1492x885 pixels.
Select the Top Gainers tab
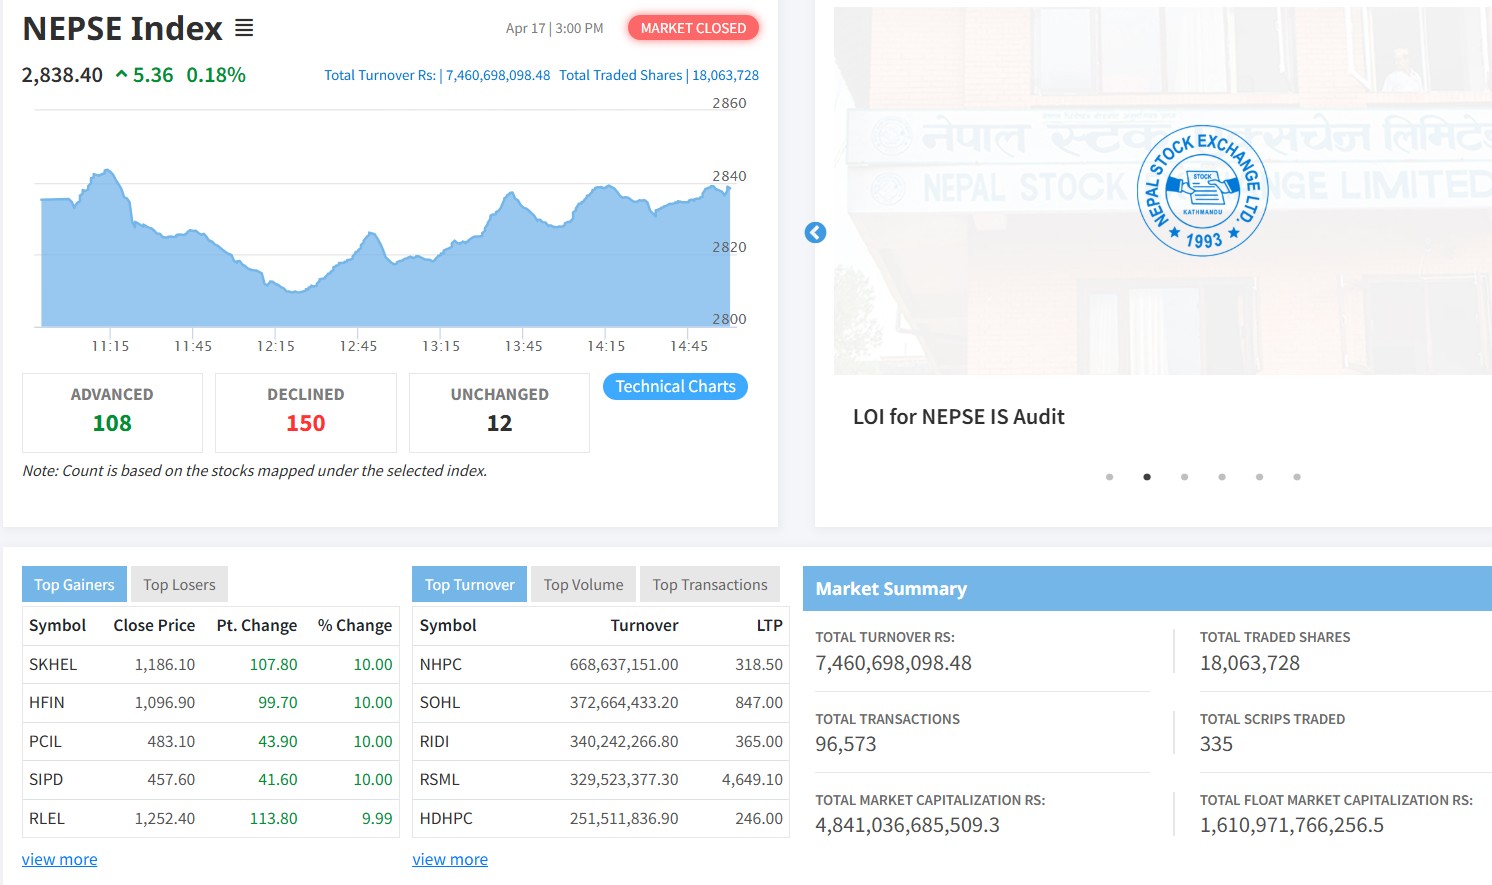74,585
